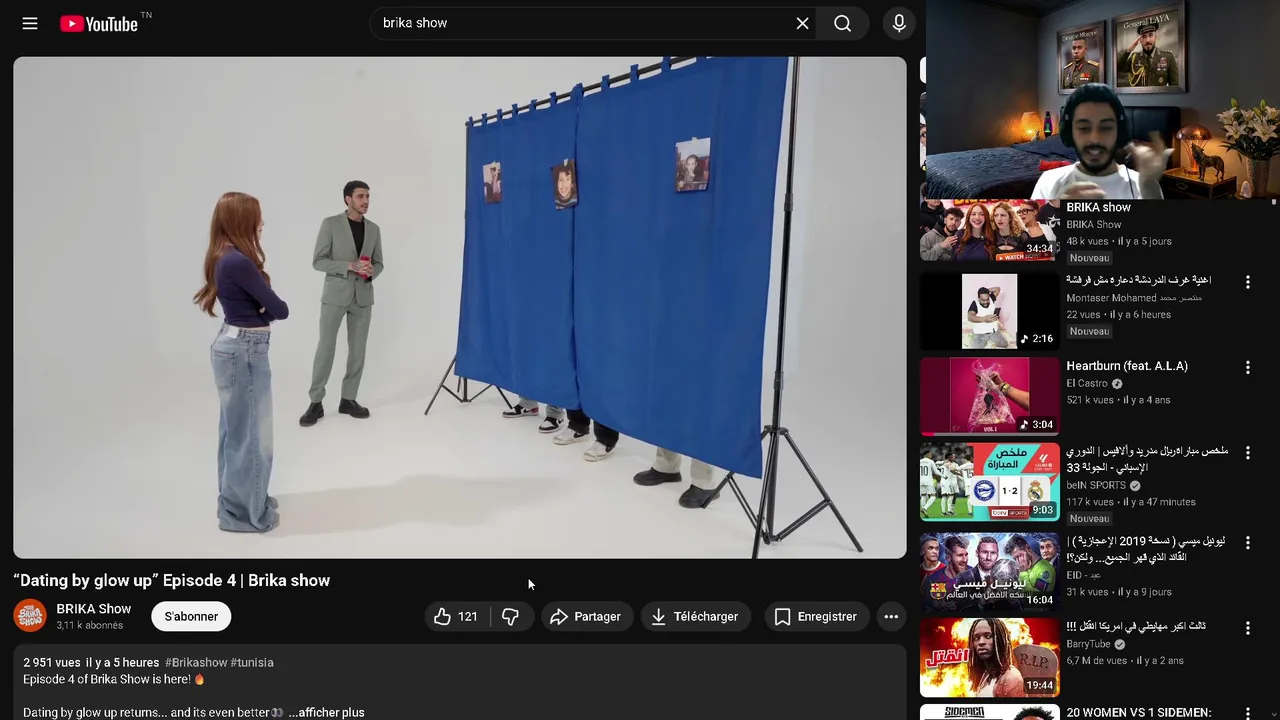Start voice search with microphone
This screenshot has height=720, width=1280.
click(x=899, y=23)
